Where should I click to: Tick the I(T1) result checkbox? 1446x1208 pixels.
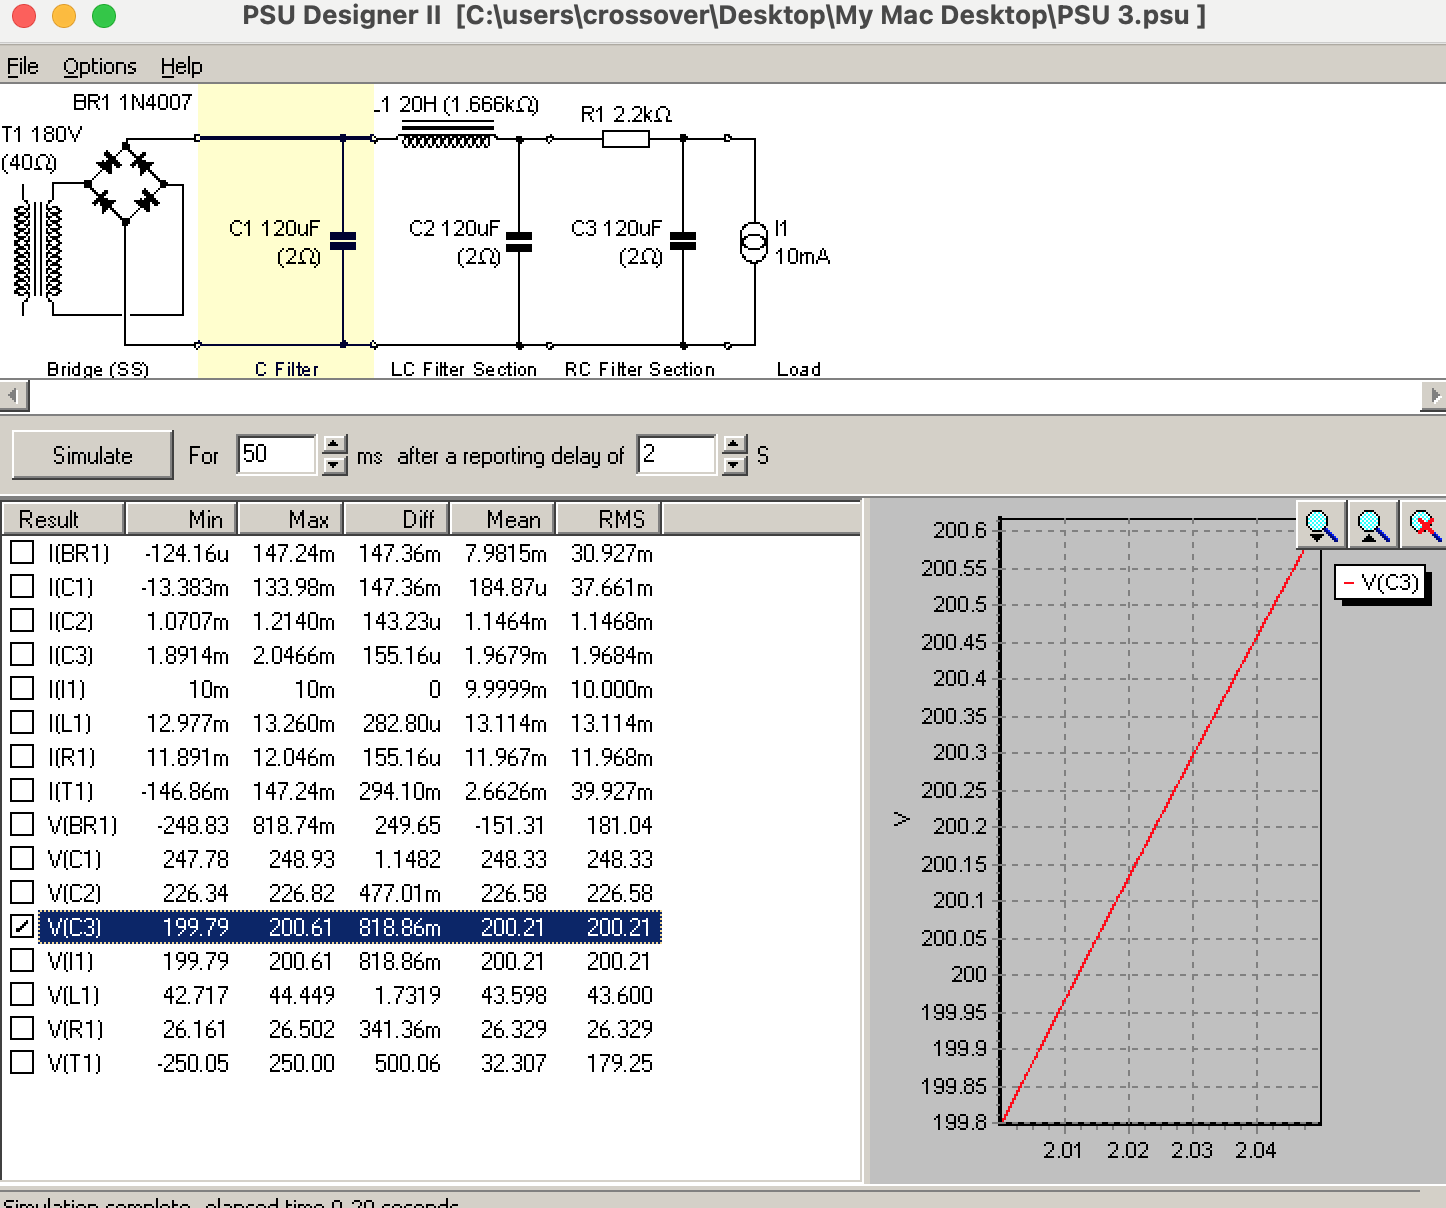tap(22, 790)
